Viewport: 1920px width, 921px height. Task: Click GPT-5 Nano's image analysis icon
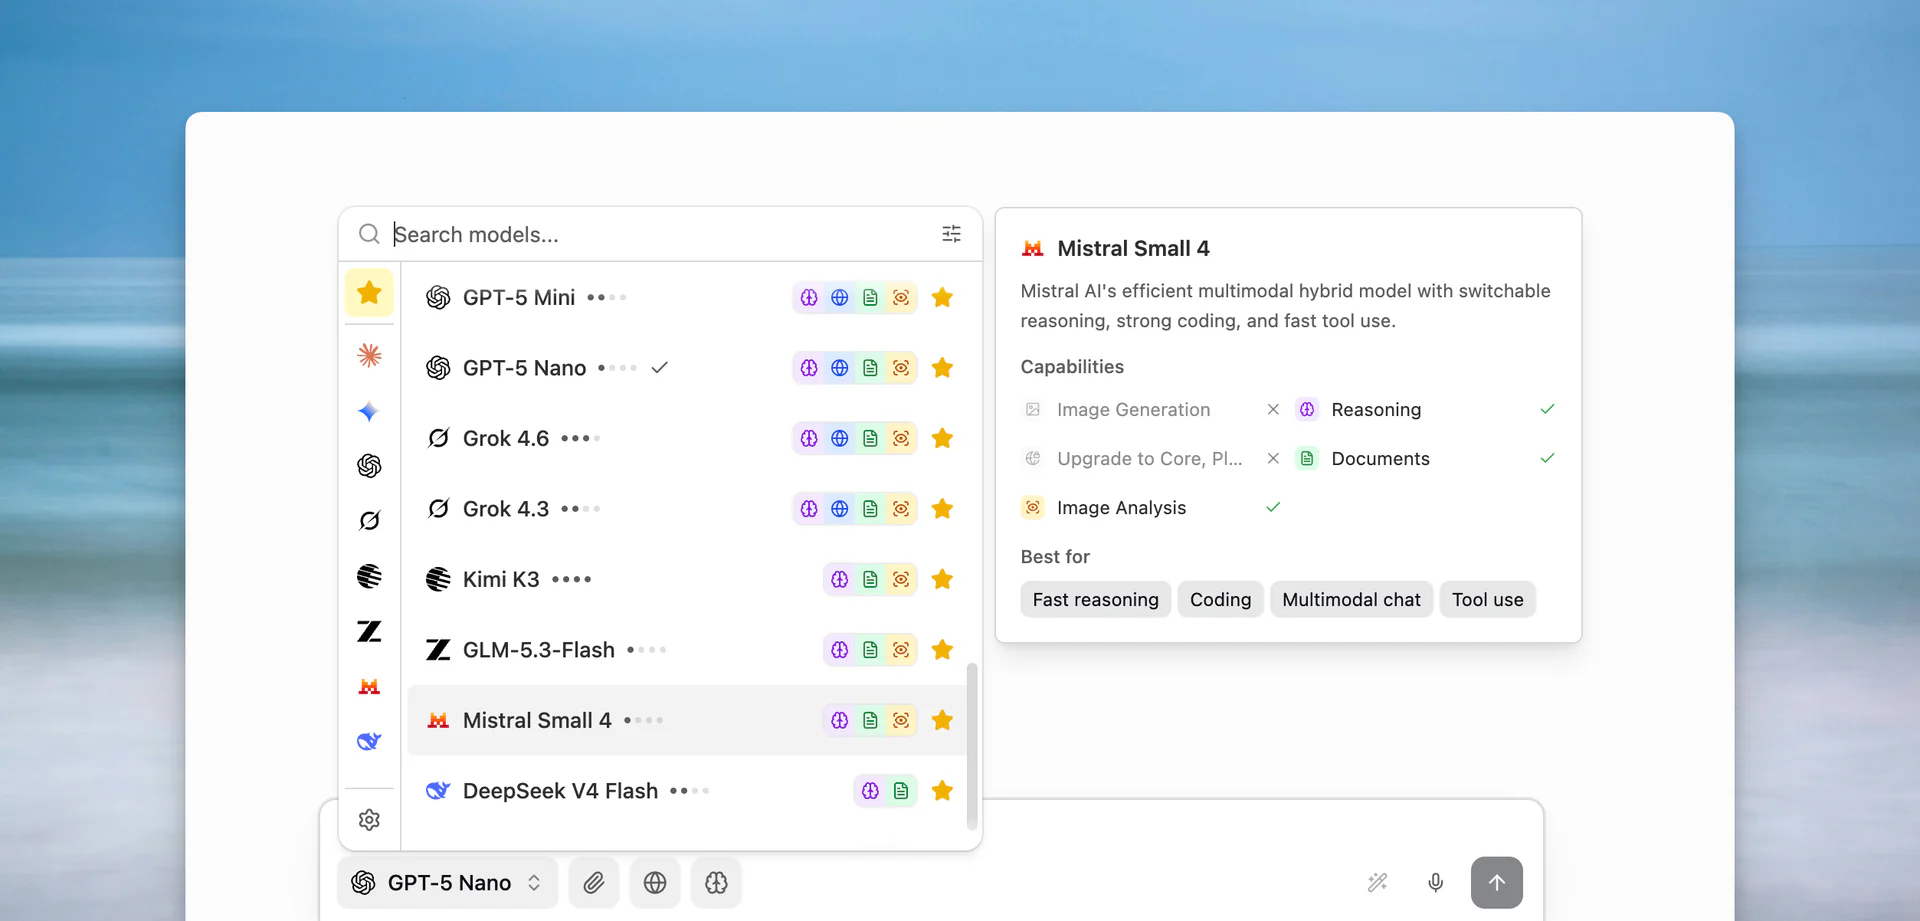click(901, 368)
